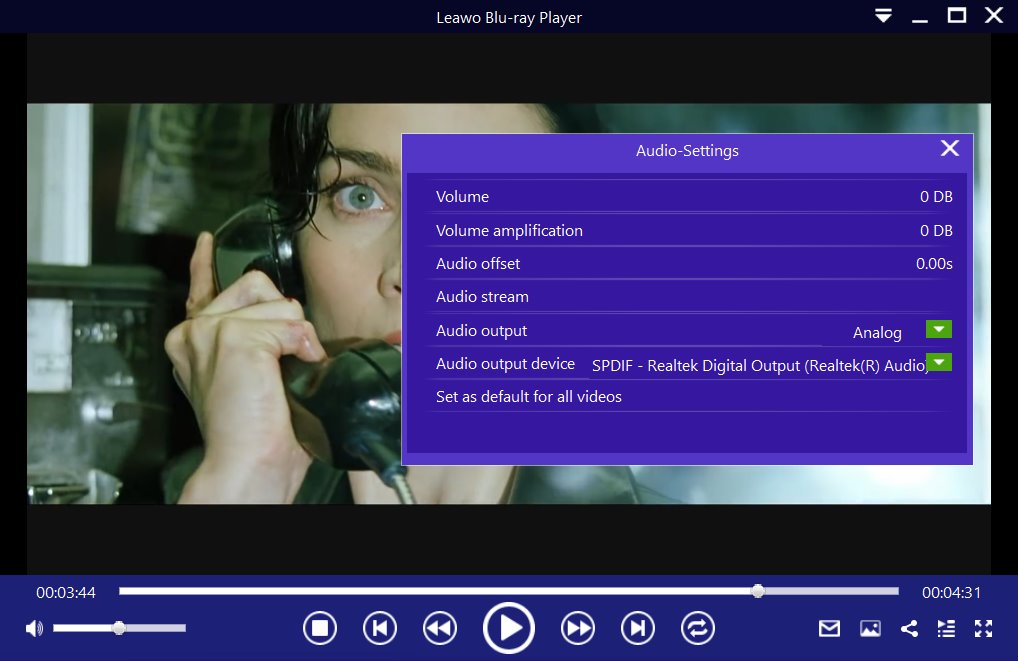Click Set as default for all videos

pos(529,397)
